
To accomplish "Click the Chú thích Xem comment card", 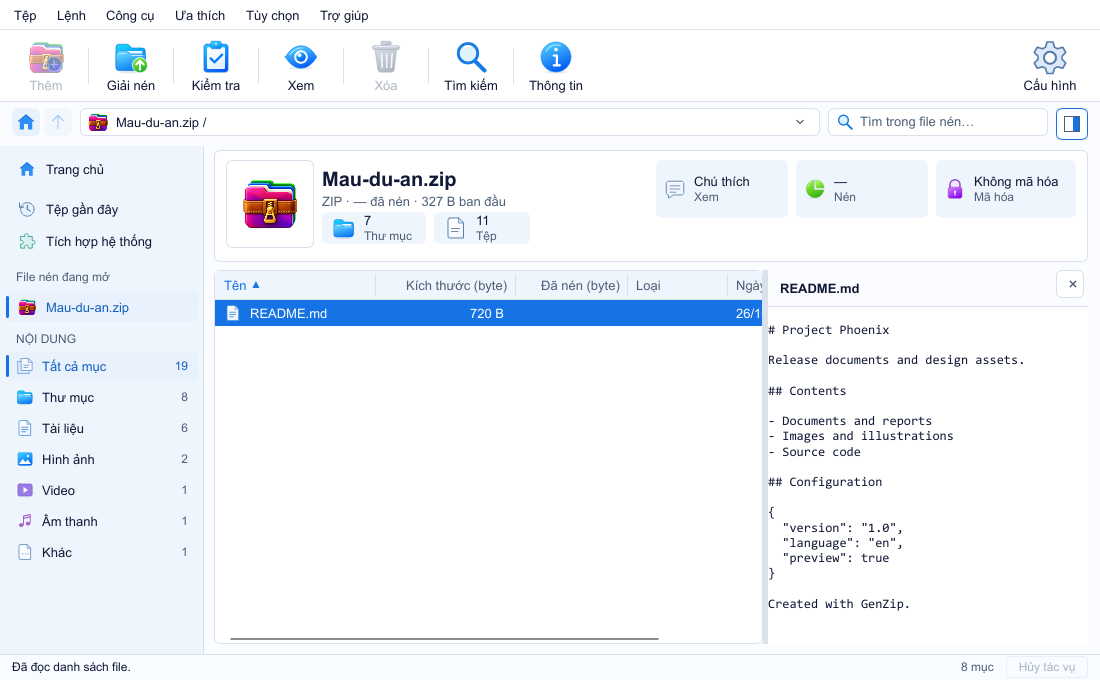I will [x=722, y=189].
